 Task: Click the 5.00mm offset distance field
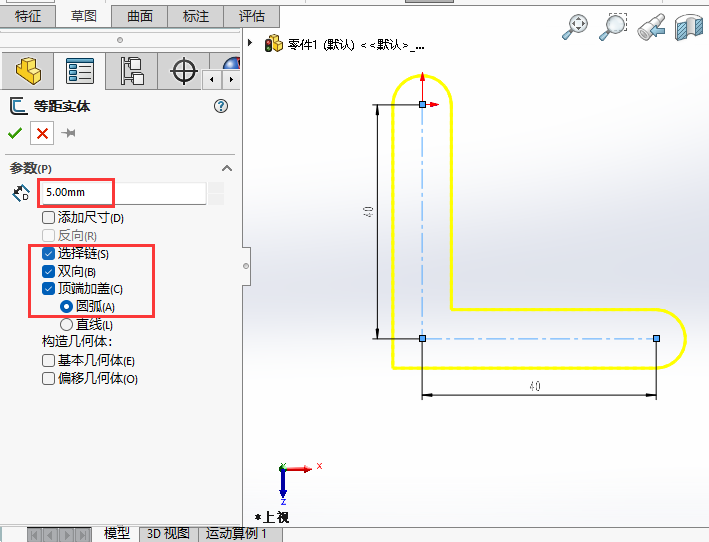click(124, 193)
